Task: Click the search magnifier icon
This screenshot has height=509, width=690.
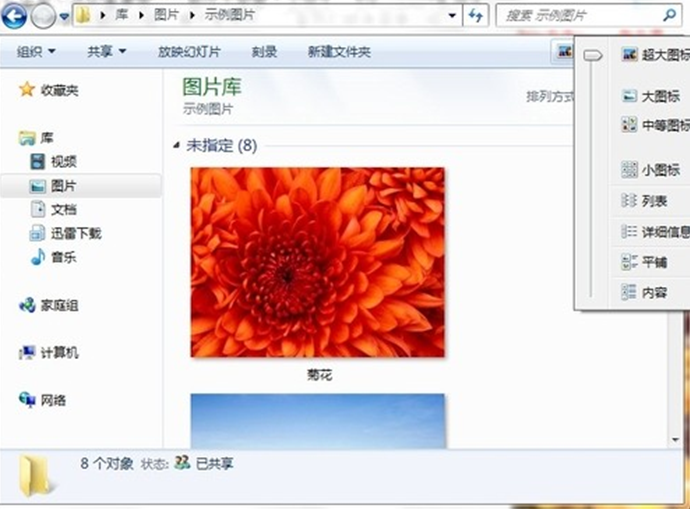Action: (669, 16)
